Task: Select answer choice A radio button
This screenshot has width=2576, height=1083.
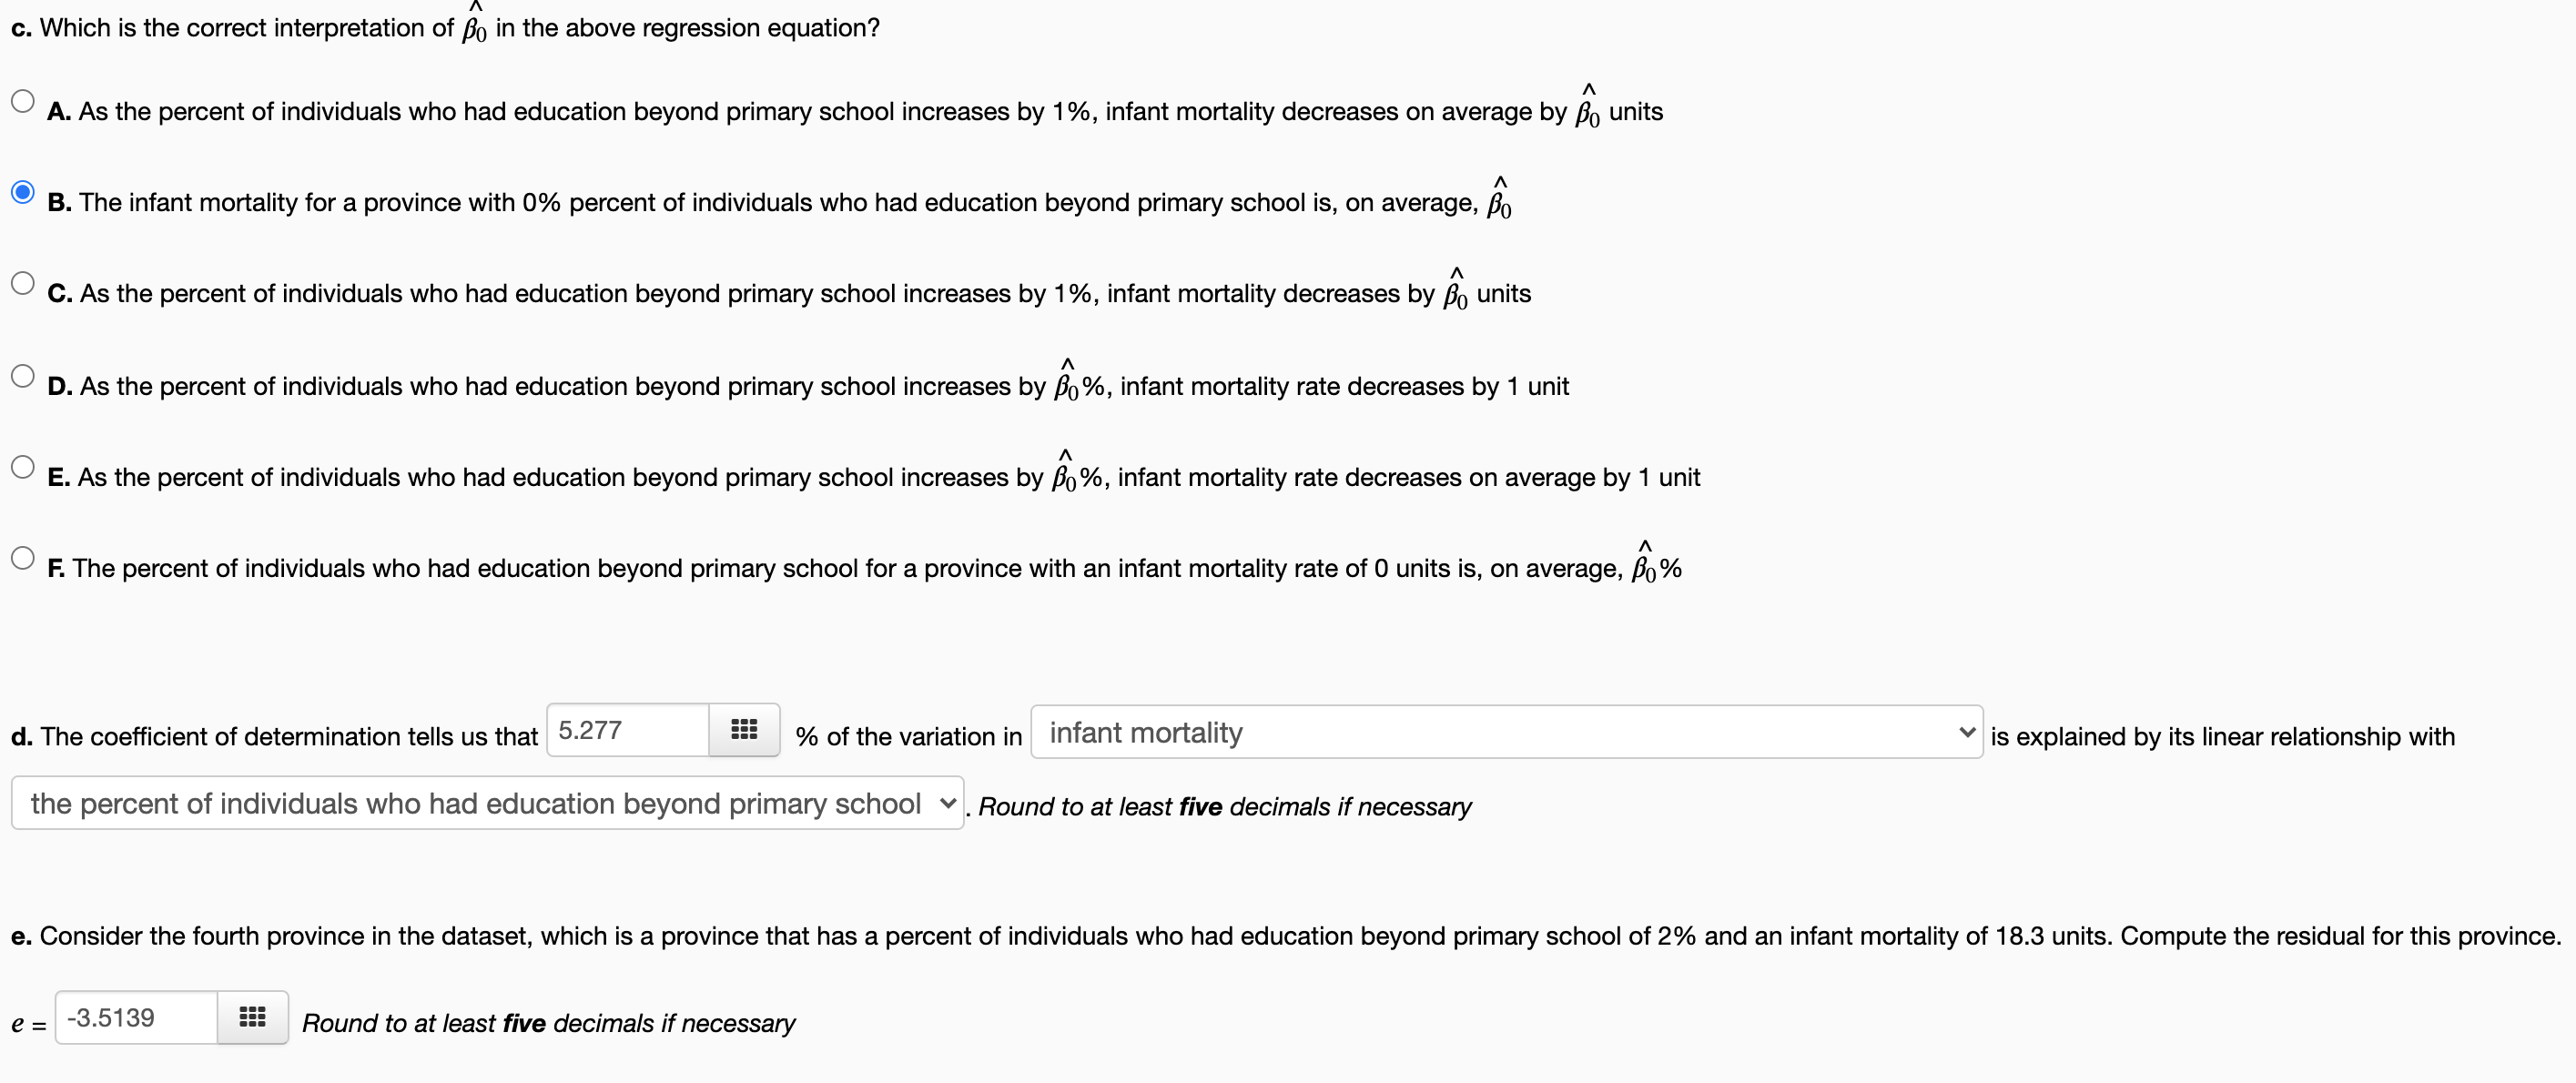Action: pyautogui.click(x=22, y=101)
